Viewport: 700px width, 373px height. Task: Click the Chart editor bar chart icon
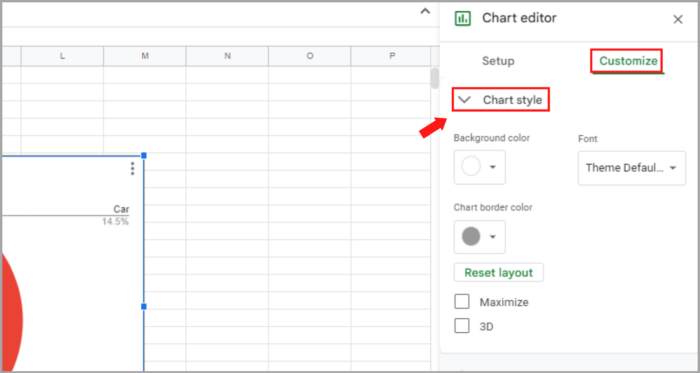pyautogui.click(x=462, y=18)
